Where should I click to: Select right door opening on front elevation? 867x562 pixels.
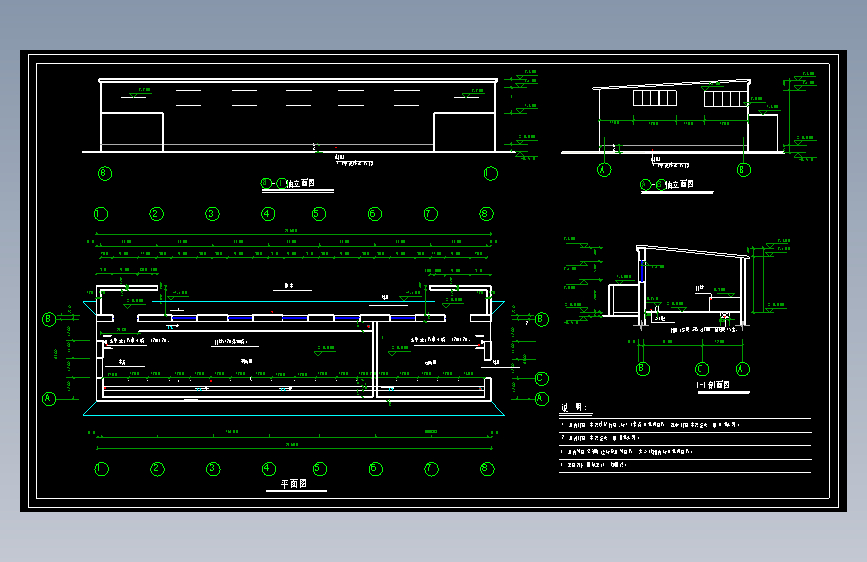click(x=464, y=132)
